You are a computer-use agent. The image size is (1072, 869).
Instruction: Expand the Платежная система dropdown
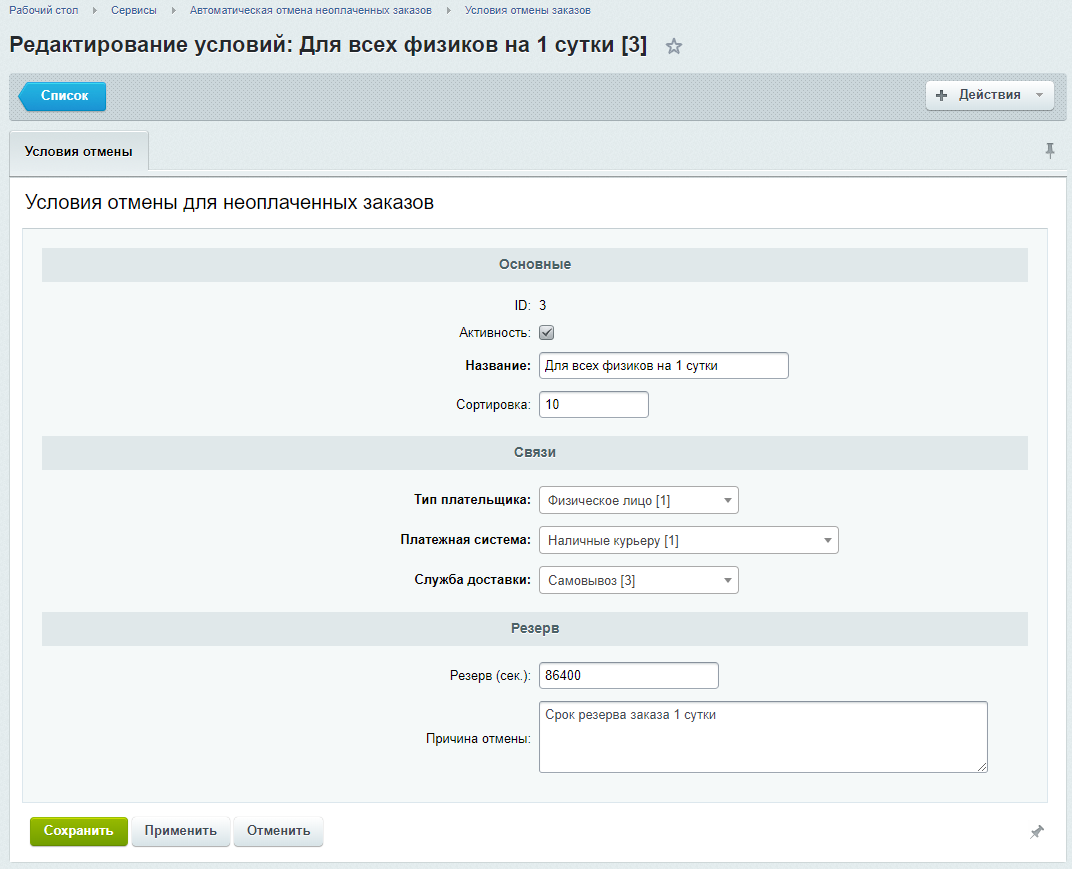pos(688,541)
